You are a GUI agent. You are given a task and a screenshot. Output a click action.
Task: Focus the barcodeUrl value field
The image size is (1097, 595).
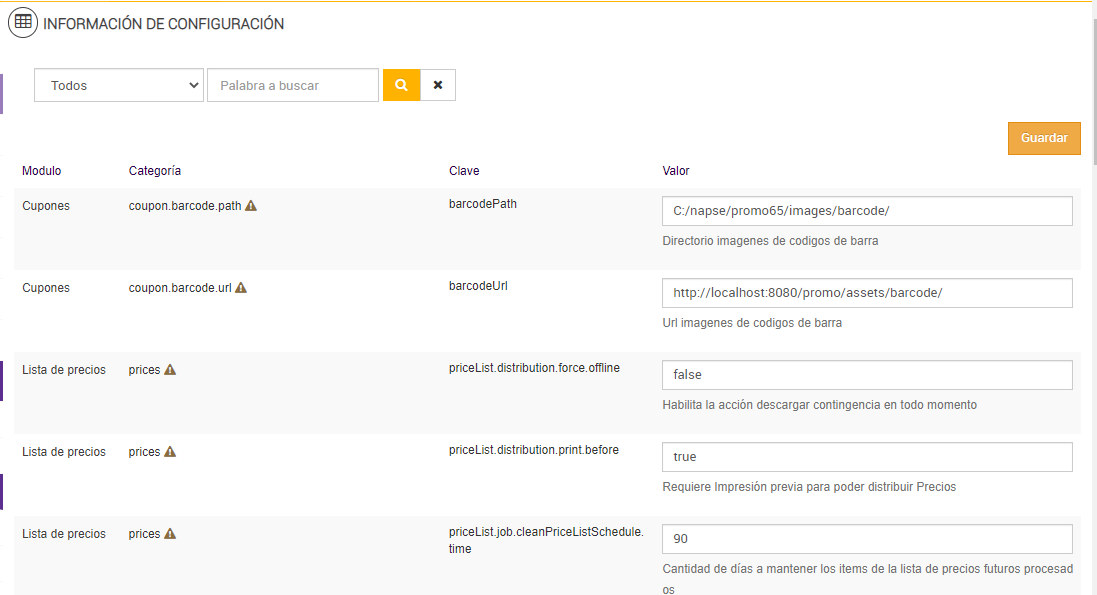click(x=867, y=293)
